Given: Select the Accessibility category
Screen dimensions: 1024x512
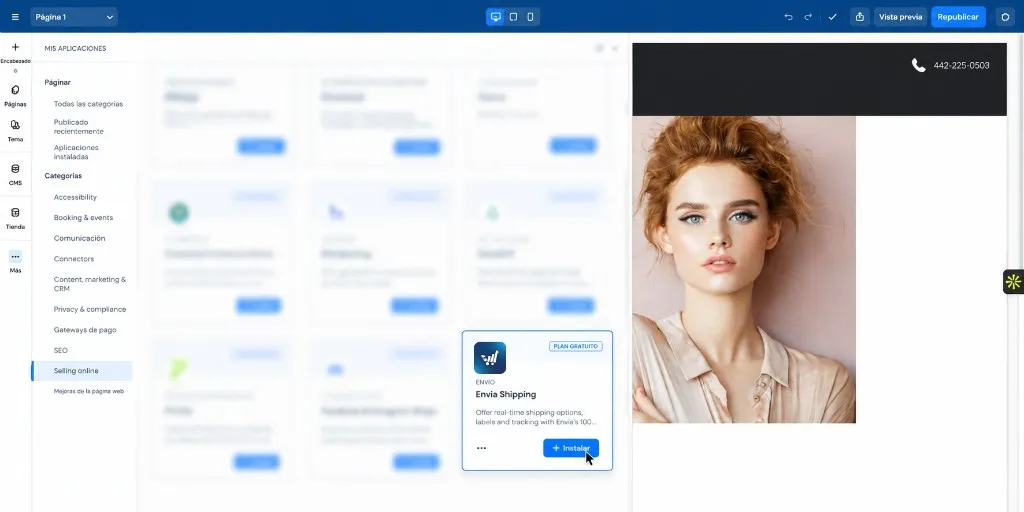Looking at the screenshot, I should click(75, 197).
